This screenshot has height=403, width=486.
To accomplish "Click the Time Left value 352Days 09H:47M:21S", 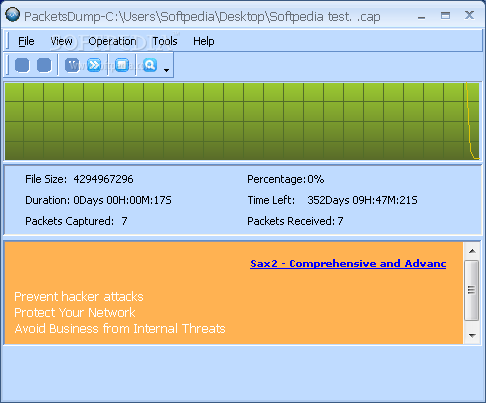I will pyautogui.click(x=362, y=200).
